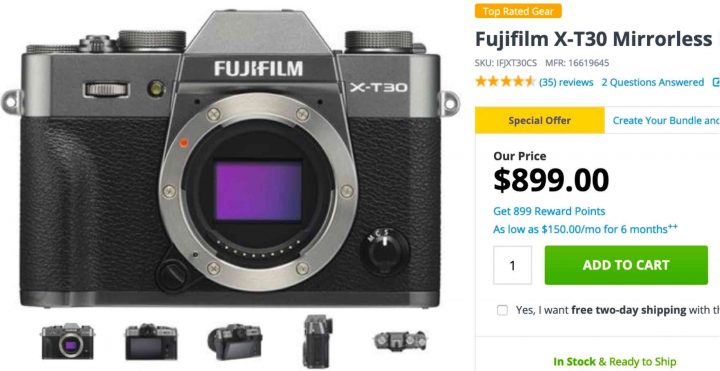This screenshot has width=720, height=371.
Task: Open the 2 Questions Answered link
Action: coord(652,82)
